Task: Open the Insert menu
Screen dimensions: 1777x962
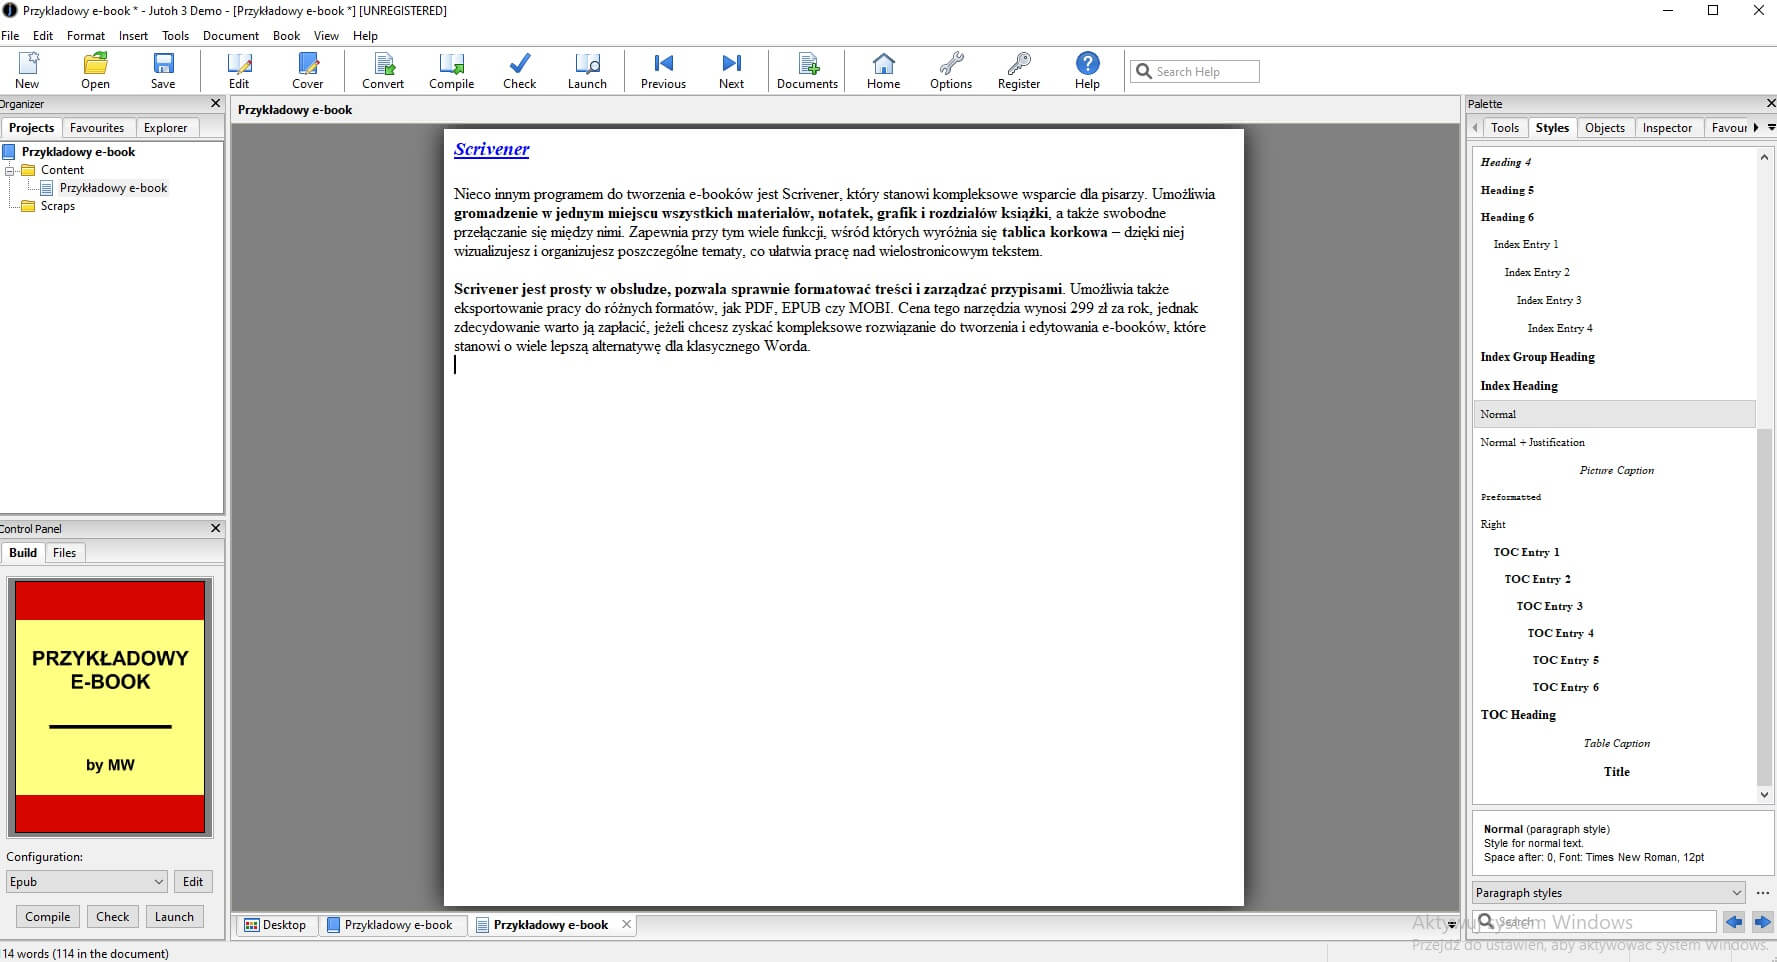Action: click(133, 36)
